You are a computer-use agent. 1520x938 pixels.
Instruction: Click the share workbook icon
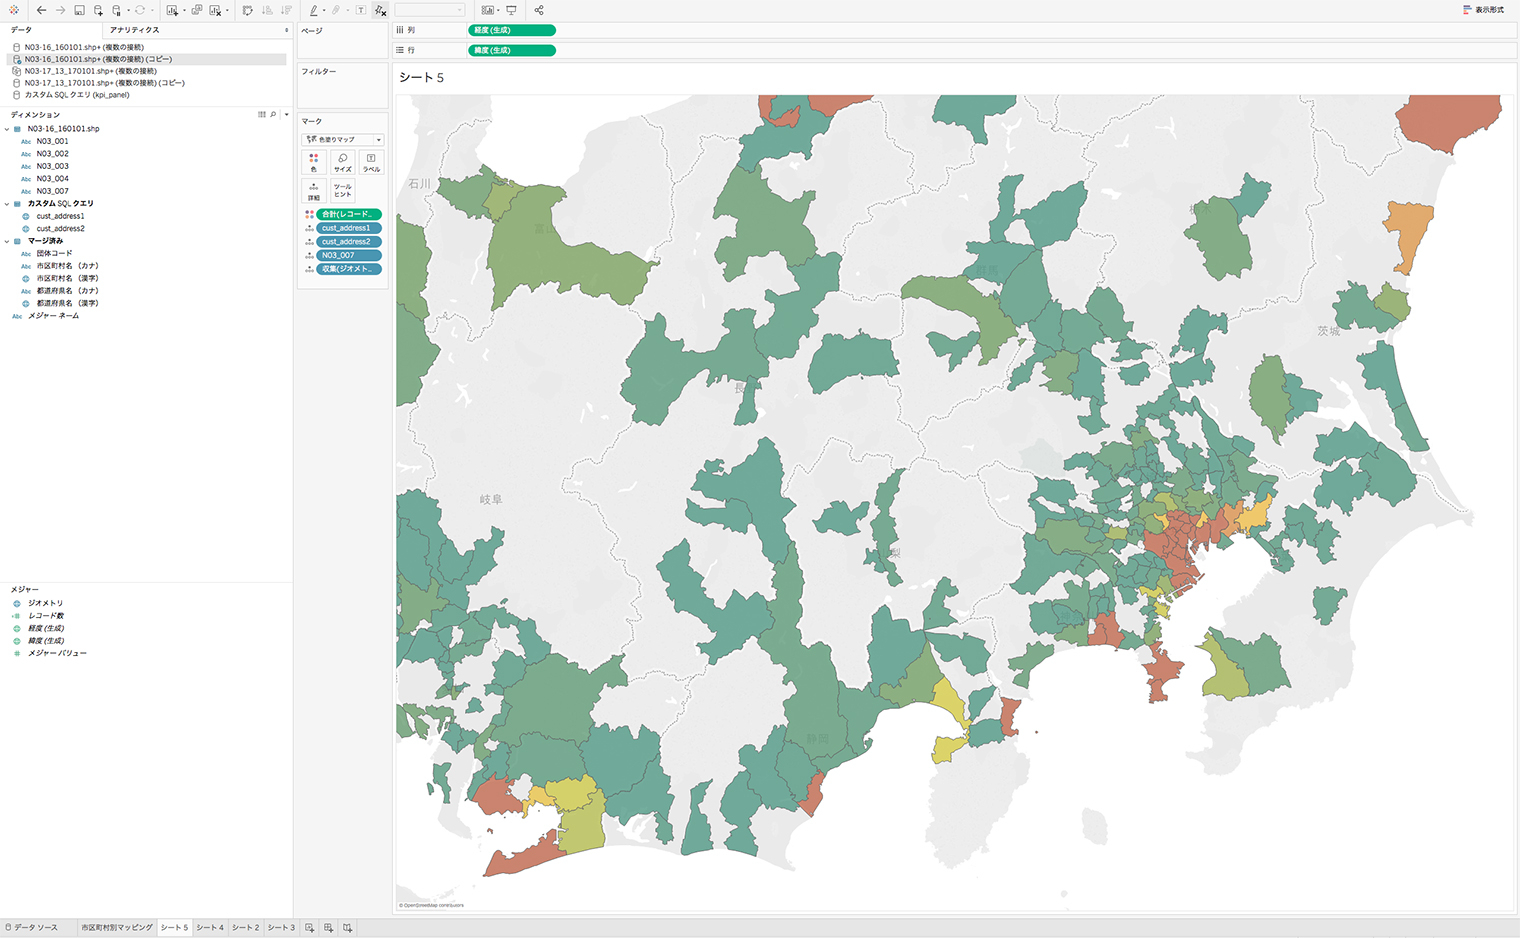point(539,10)
